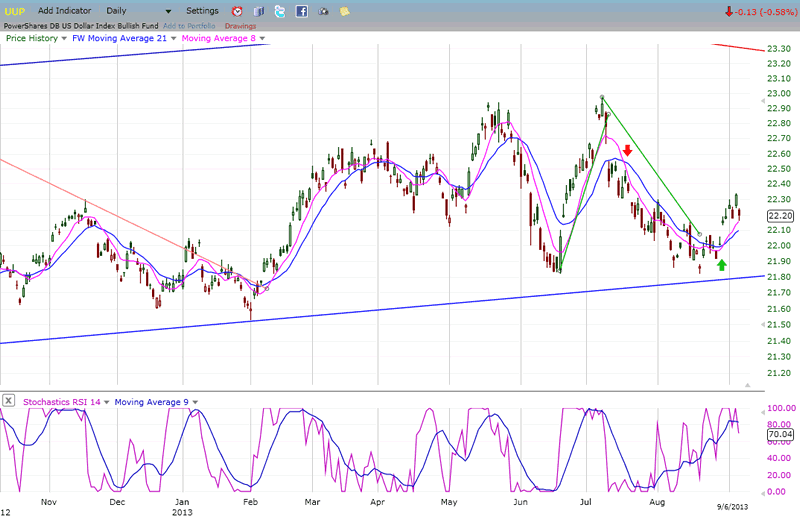This screenshot has width=800, height=516.
Task: Open the yellow sticky notes icon
Action: pyautogui.click(x=345, y=11)
